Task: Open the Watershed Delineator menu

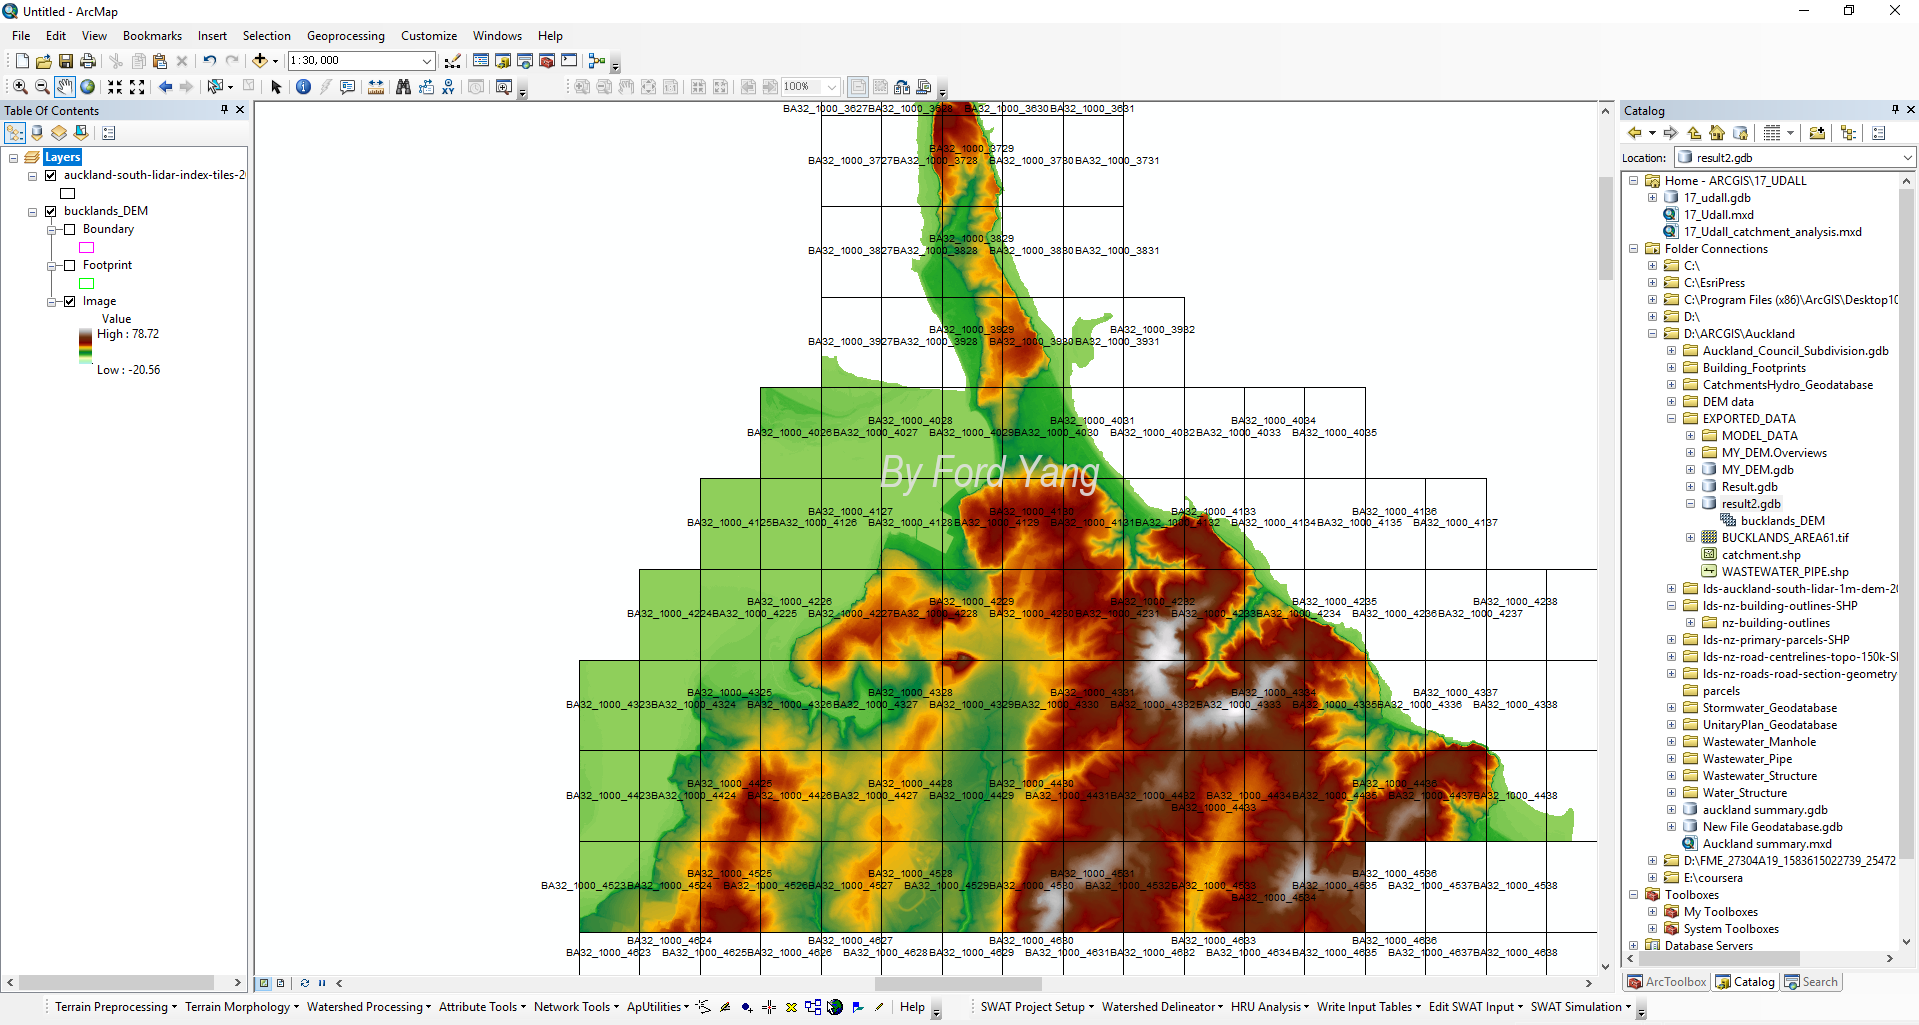Action: click(1163, 1007)
